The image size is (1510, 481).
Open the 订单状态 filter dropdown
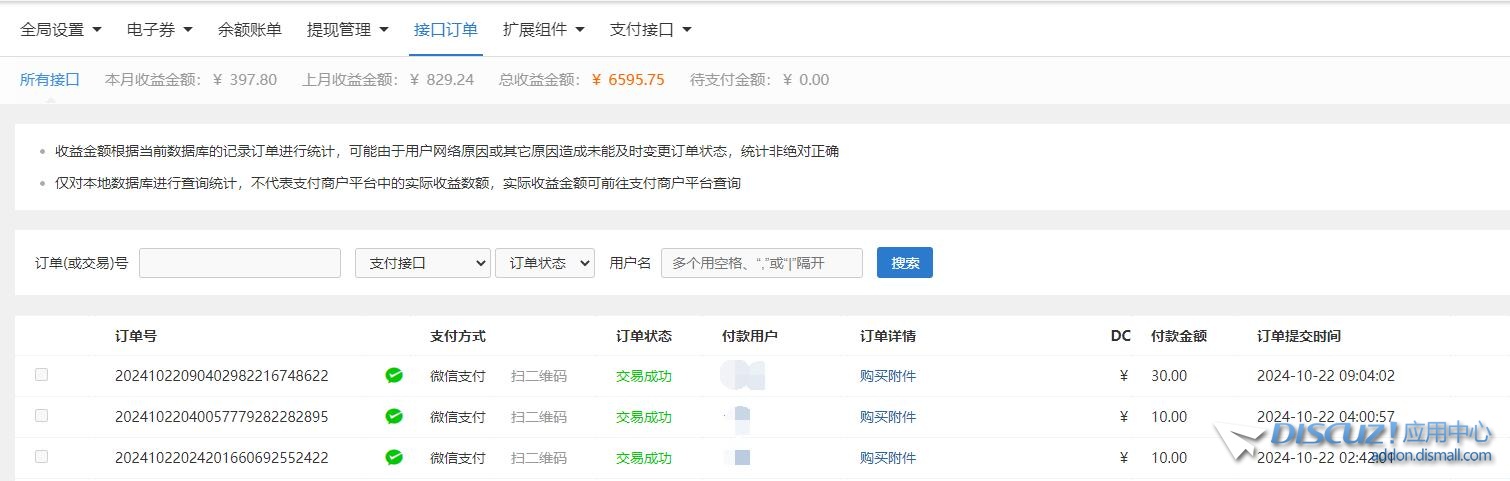[544, 263]
